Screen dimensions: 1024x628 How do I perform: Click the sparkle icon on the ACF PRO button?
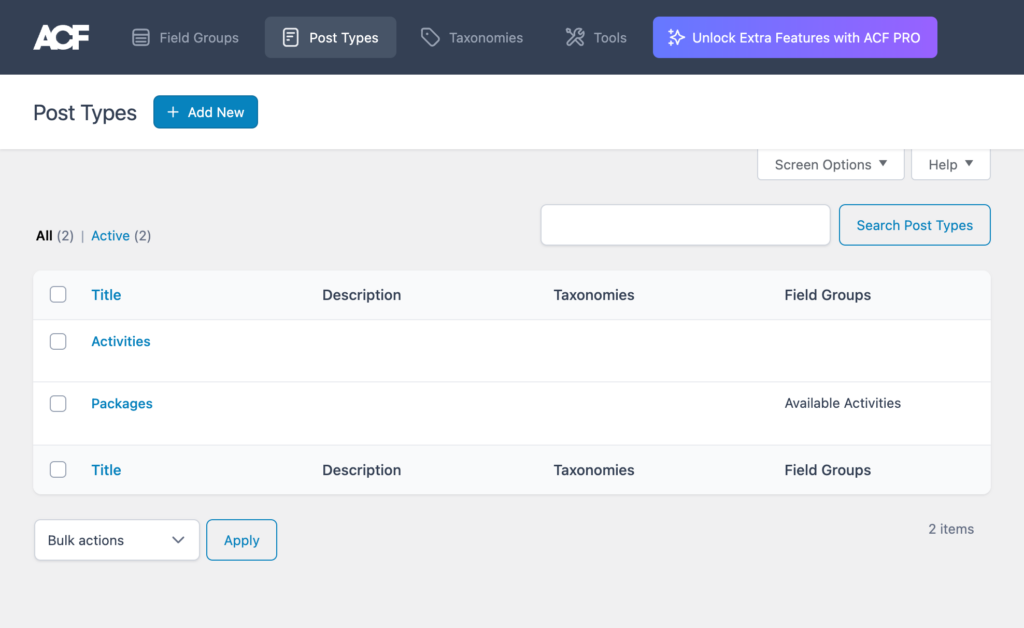pyautogui.click(x=678, y=36)
